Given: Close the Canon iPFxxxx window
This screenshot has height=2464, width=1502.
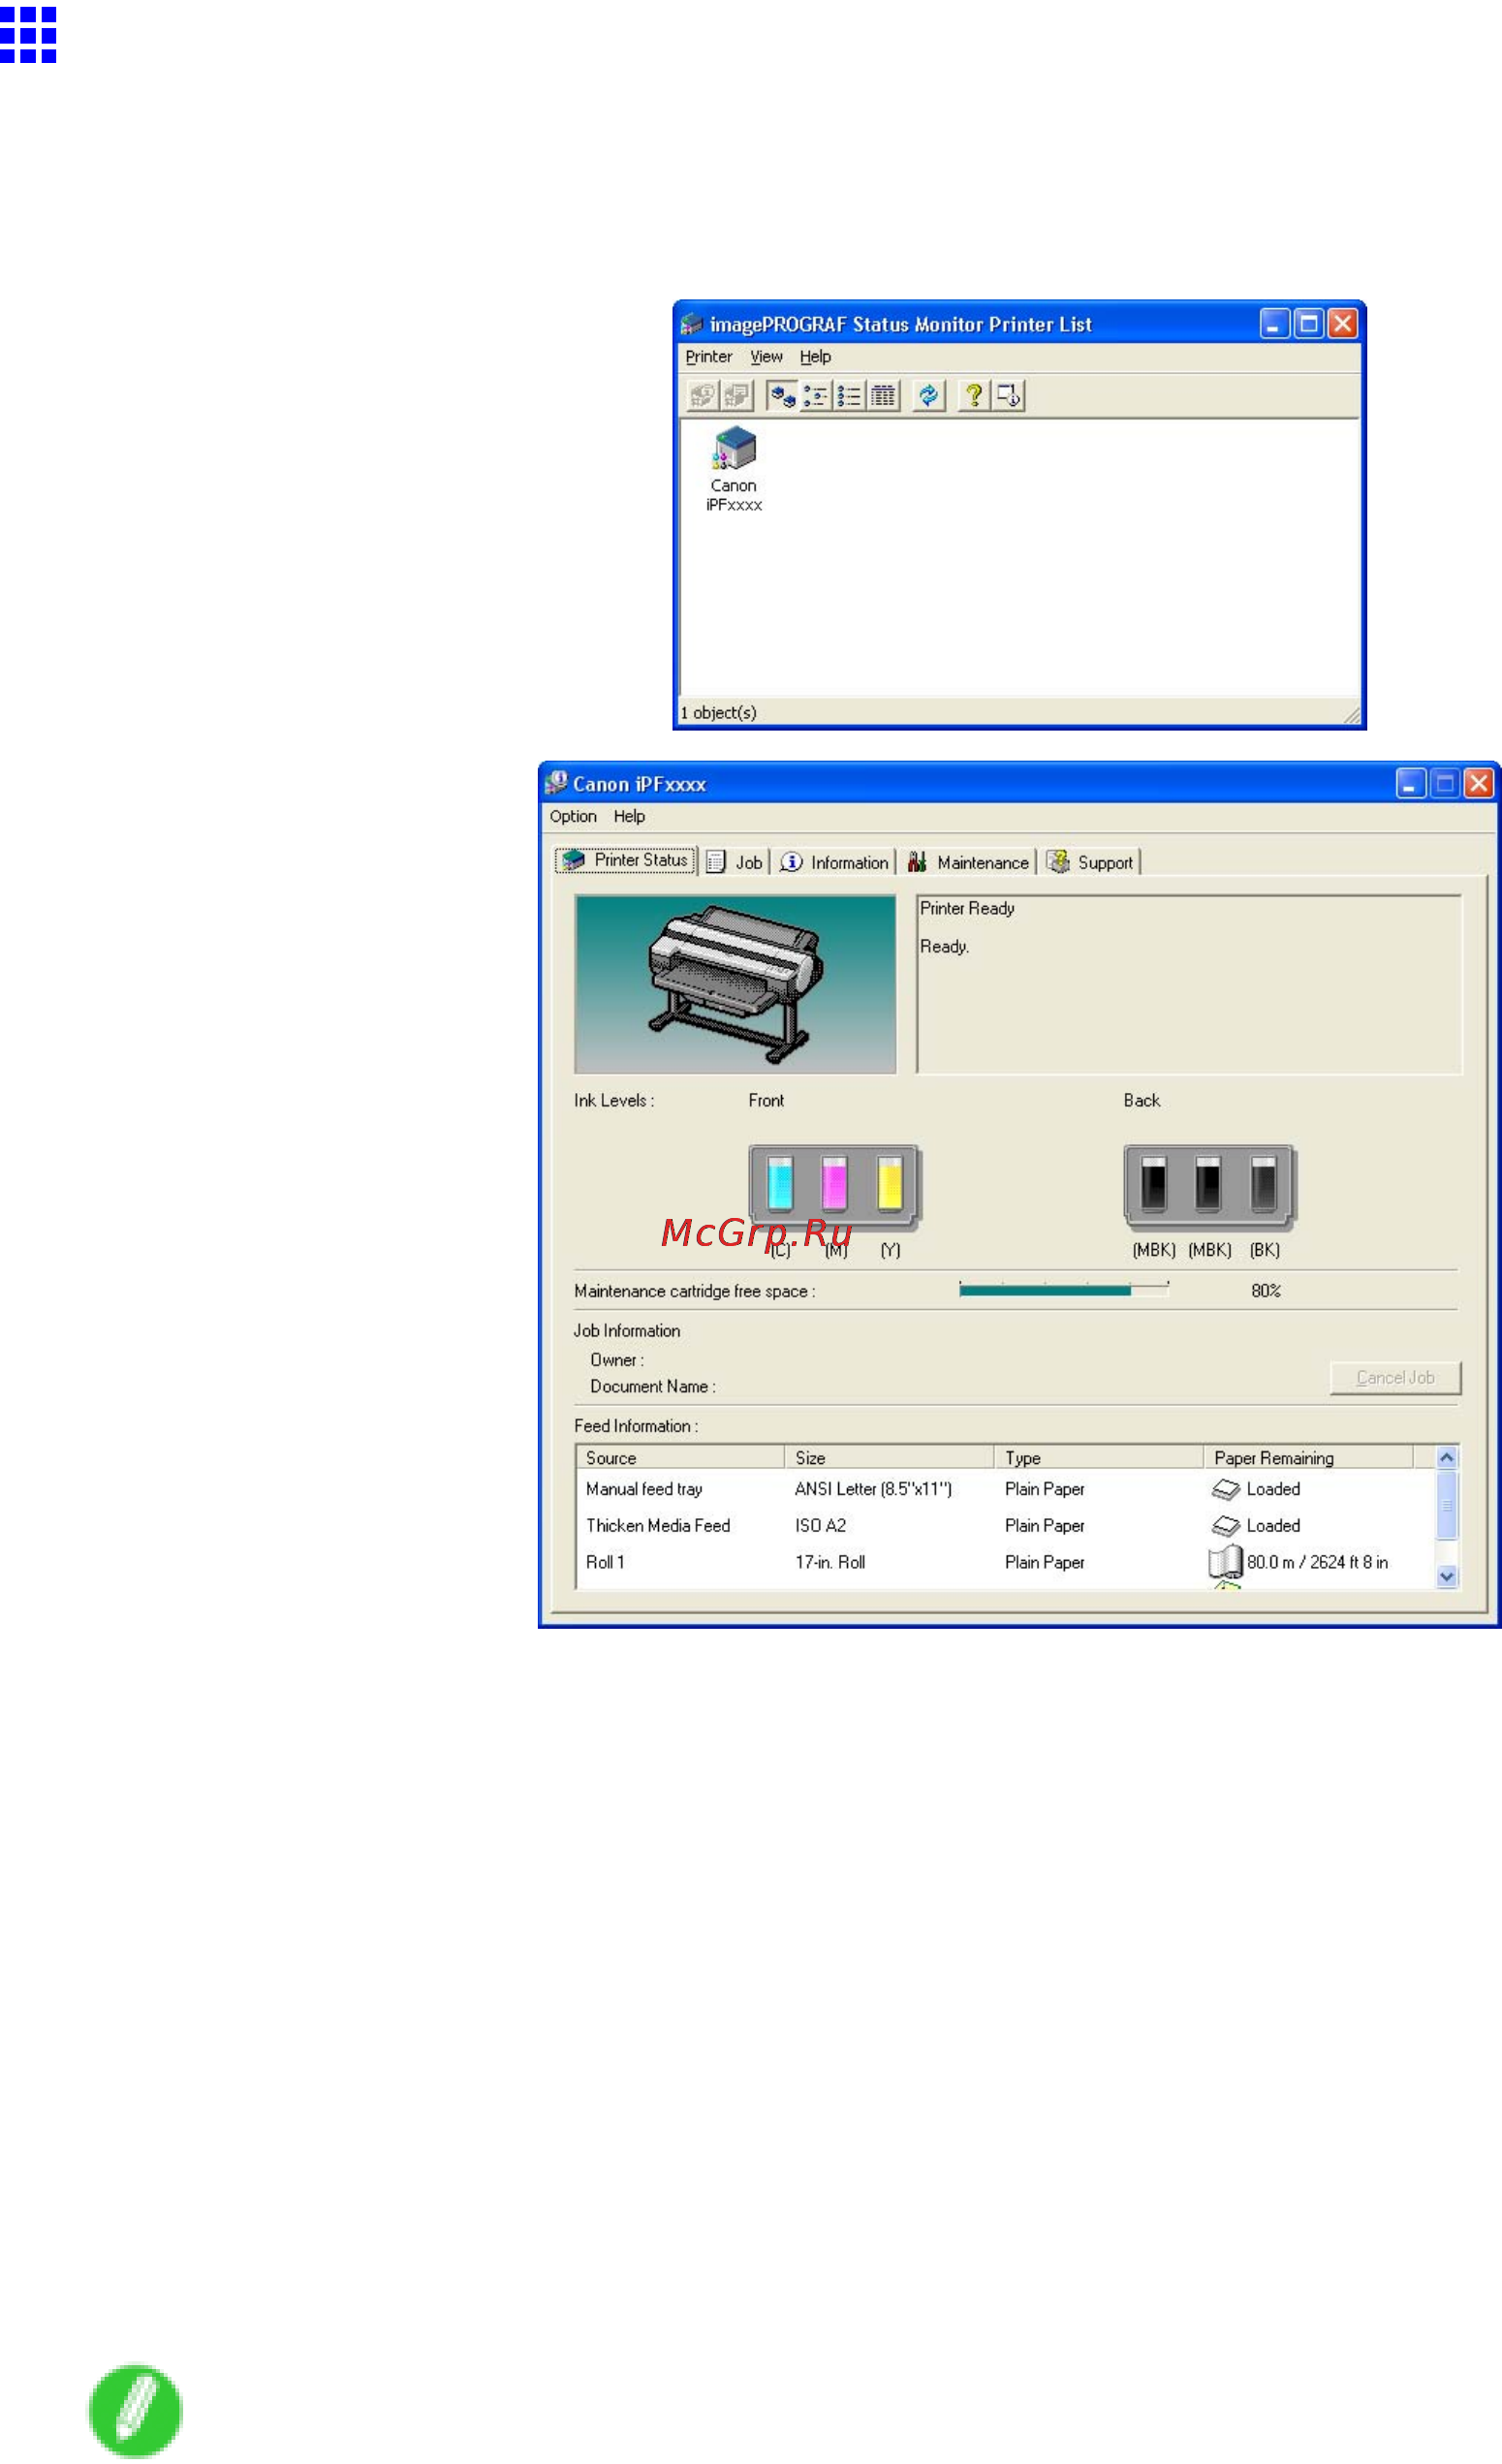Looking at the screenshot, I should click(x=1478, y=784).
